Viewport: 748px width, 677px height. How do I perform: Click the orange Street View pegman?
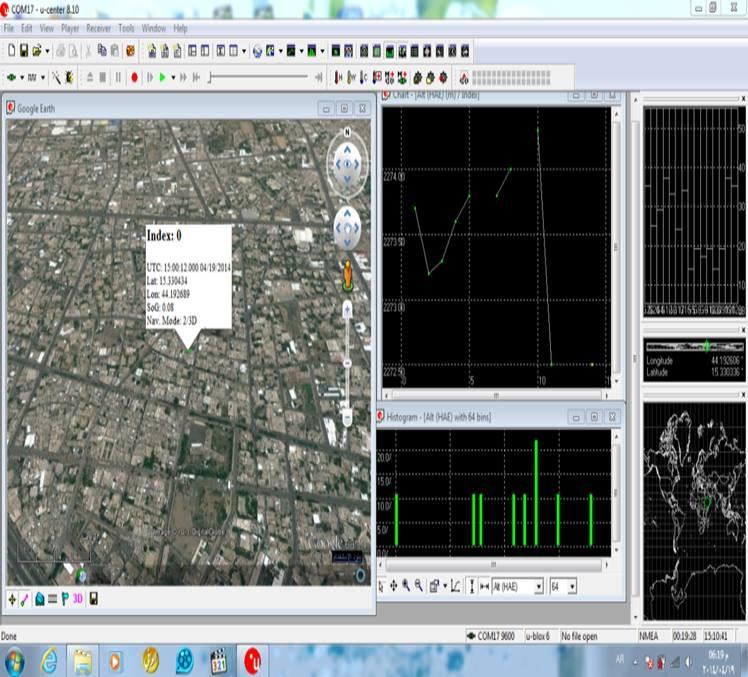pos(348,276)
